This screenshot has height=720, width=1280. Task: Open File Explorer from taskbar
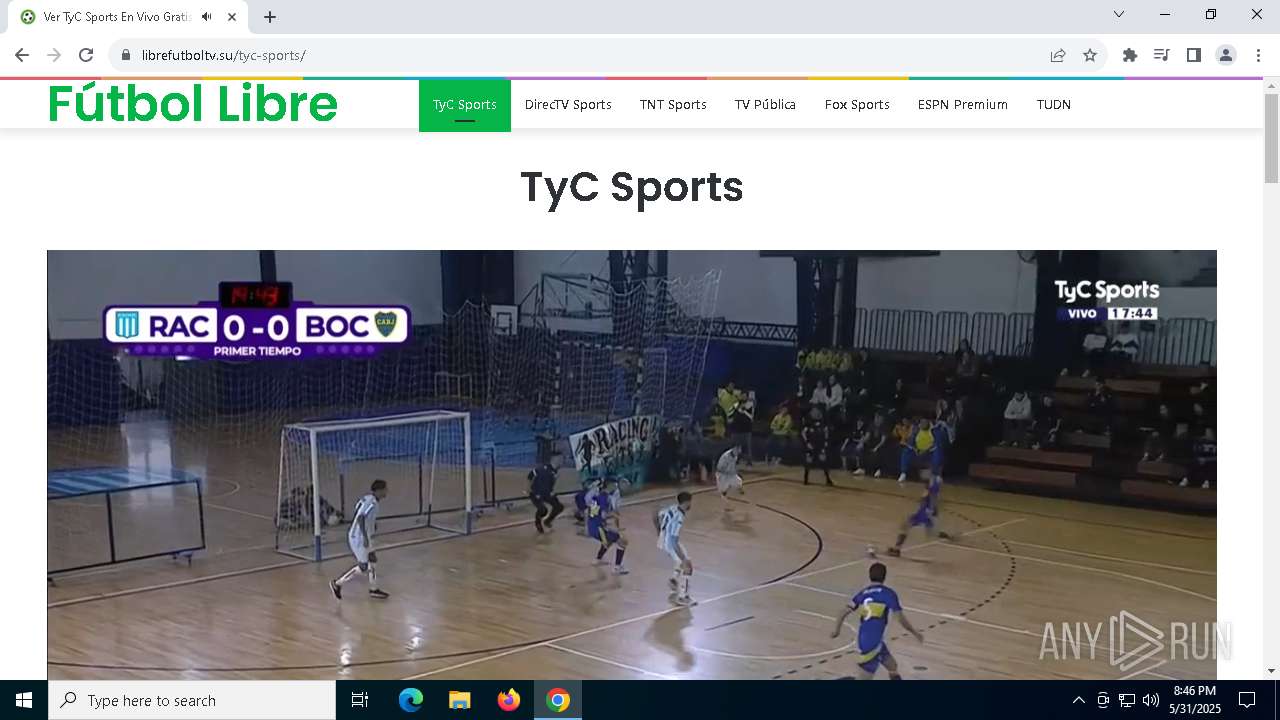coord(460,700)
